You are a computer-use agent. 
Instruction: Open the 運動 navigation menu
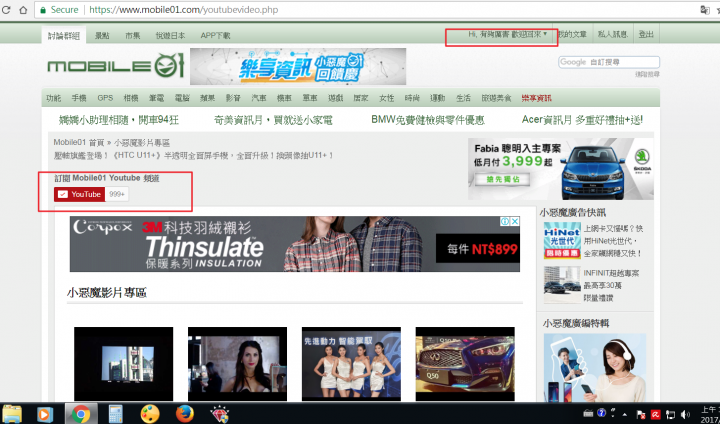(x=438, y=98)
